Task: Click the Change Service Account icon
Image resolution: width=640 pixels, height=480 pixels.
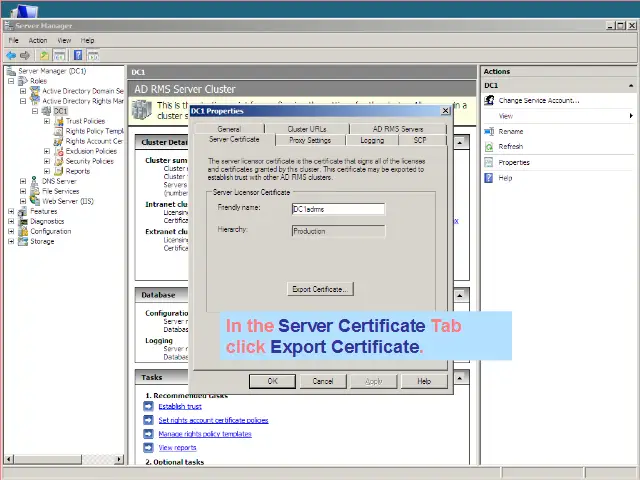Action: [490, 101]
